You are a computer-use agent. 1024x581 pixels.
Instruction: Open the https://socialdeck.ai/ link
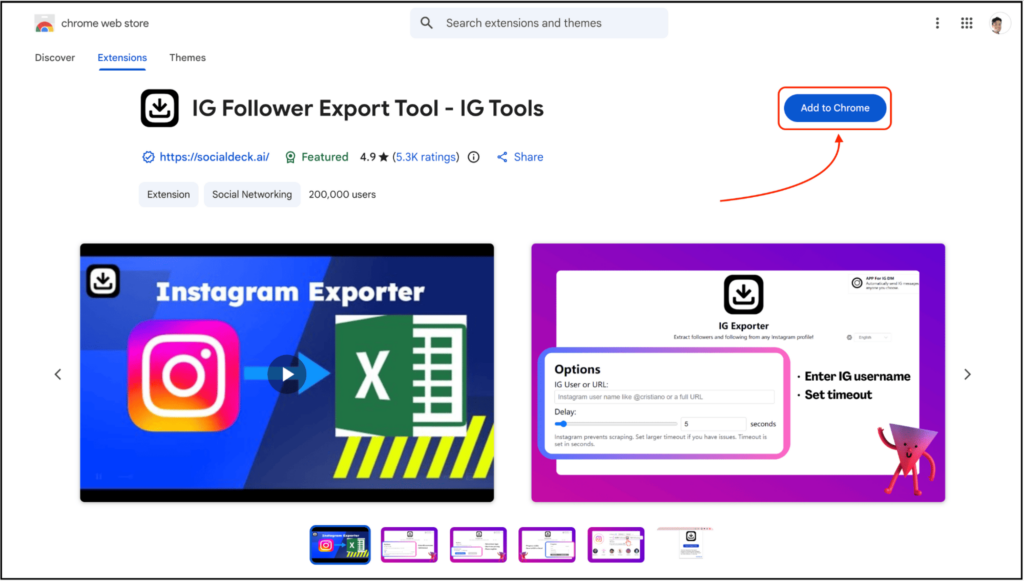[215, 156]
